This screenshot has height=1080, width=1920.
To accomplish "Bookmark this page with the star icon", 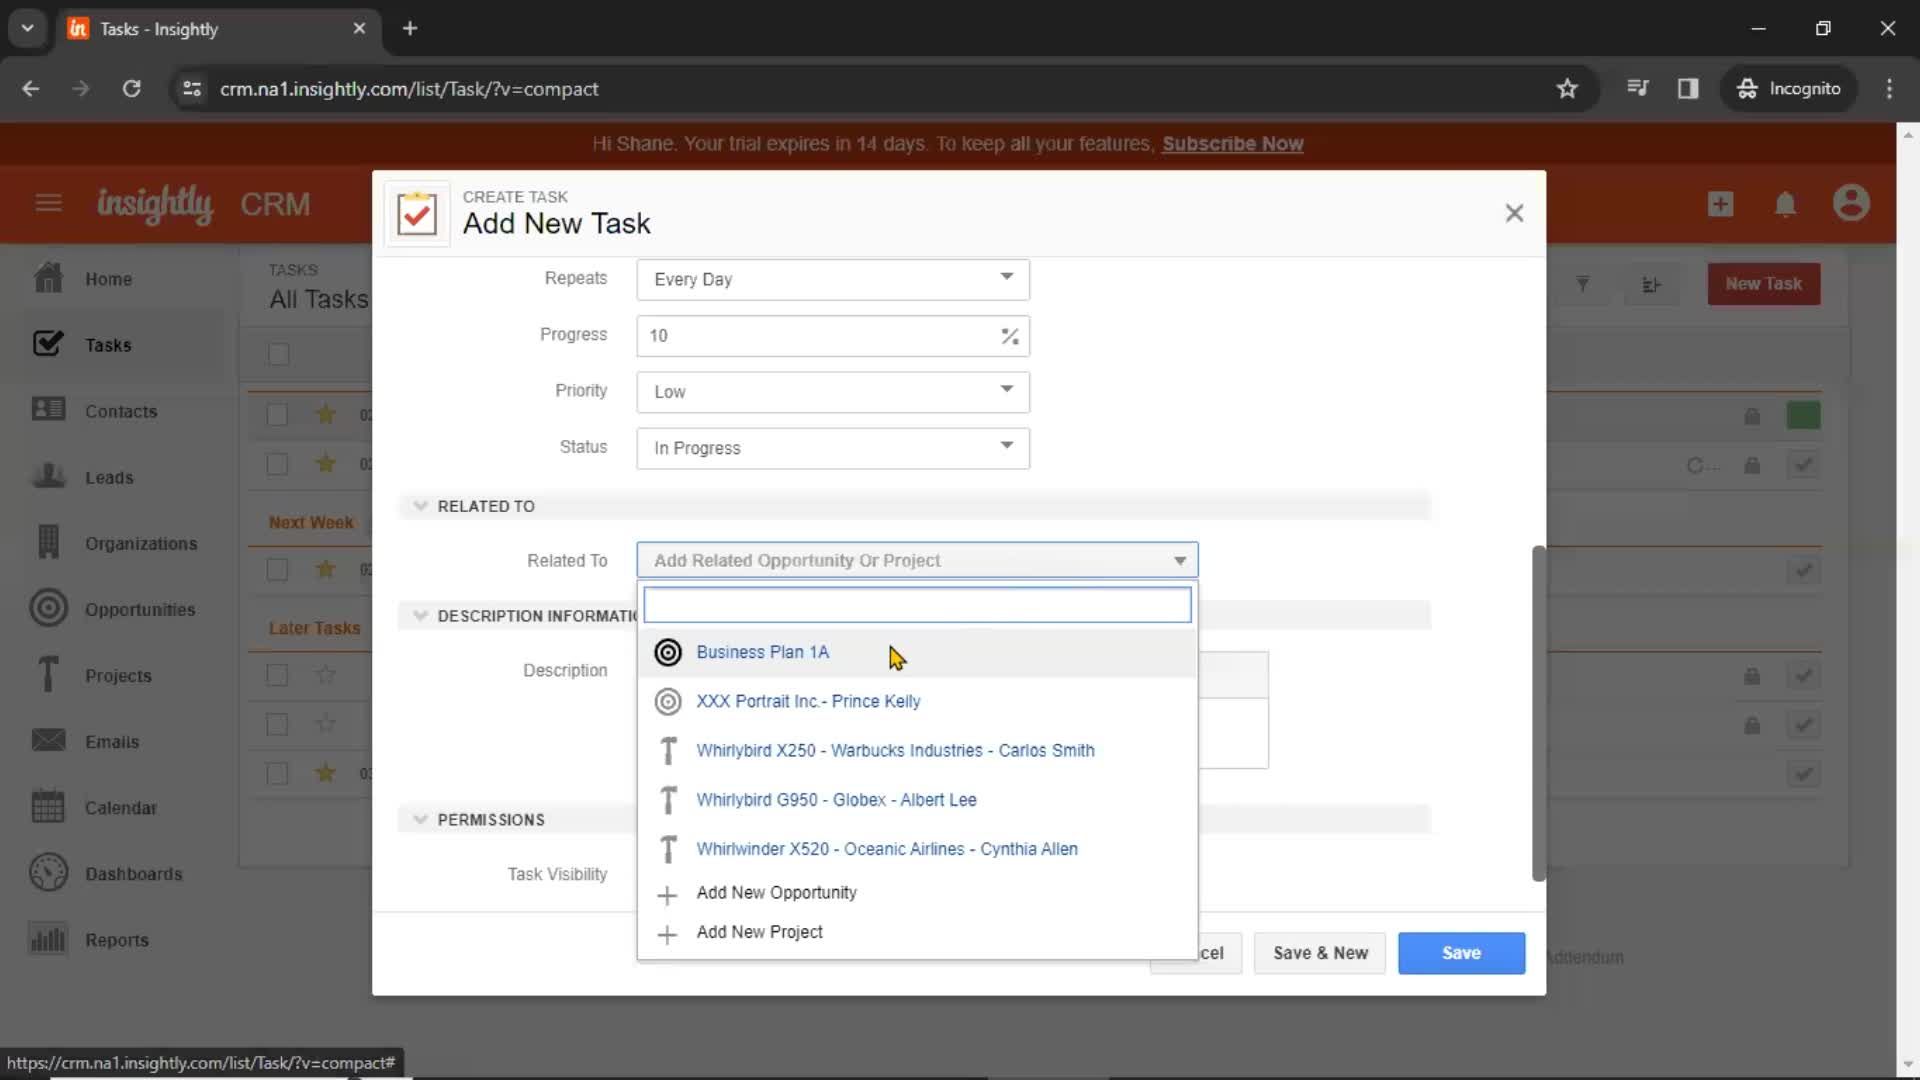I will coord(1567,88).
